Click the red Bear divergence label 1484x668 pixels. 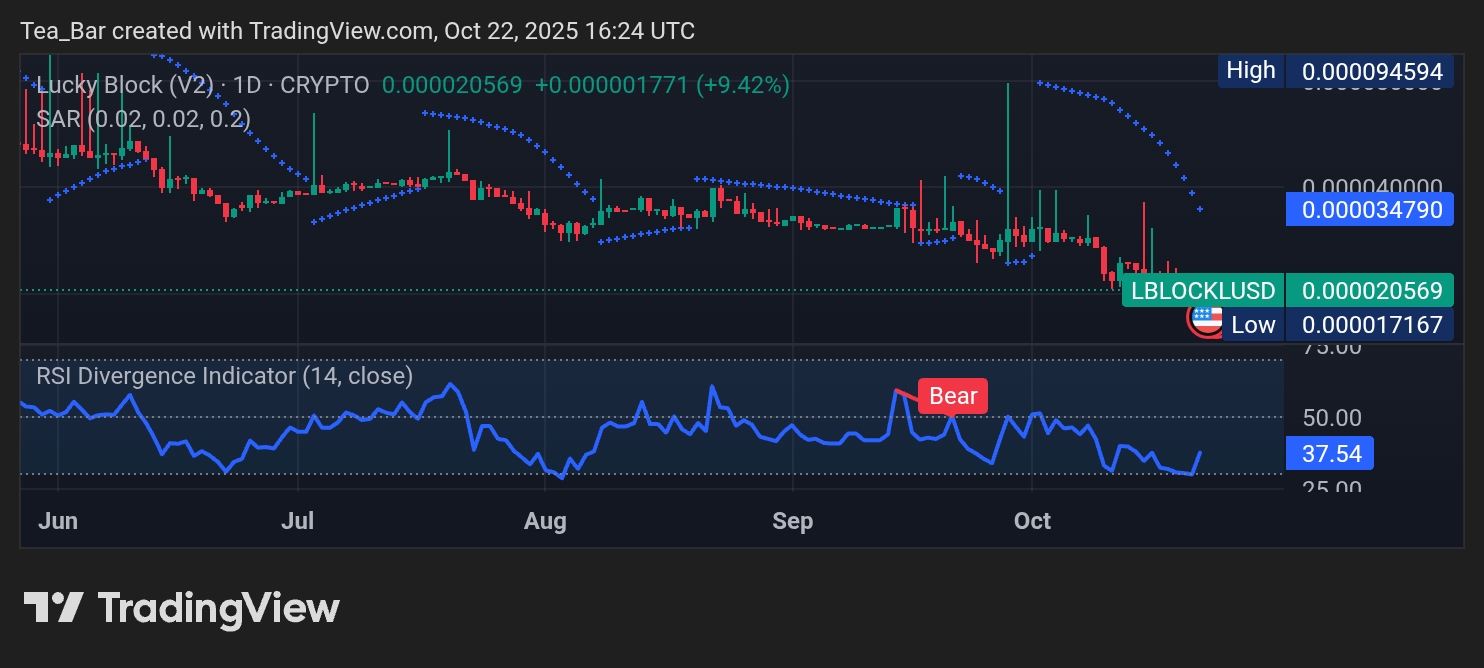tap(953, 396)
